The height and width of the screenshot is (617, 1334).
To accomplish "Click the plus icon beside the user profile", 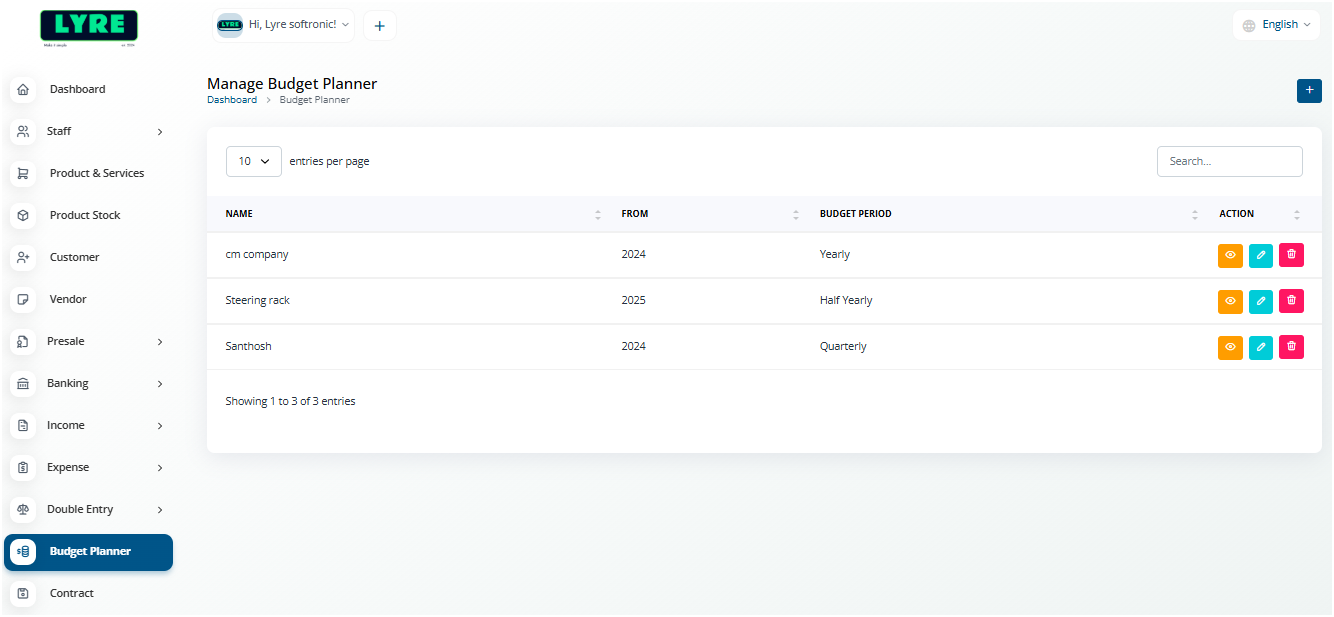I will (380, 26).
